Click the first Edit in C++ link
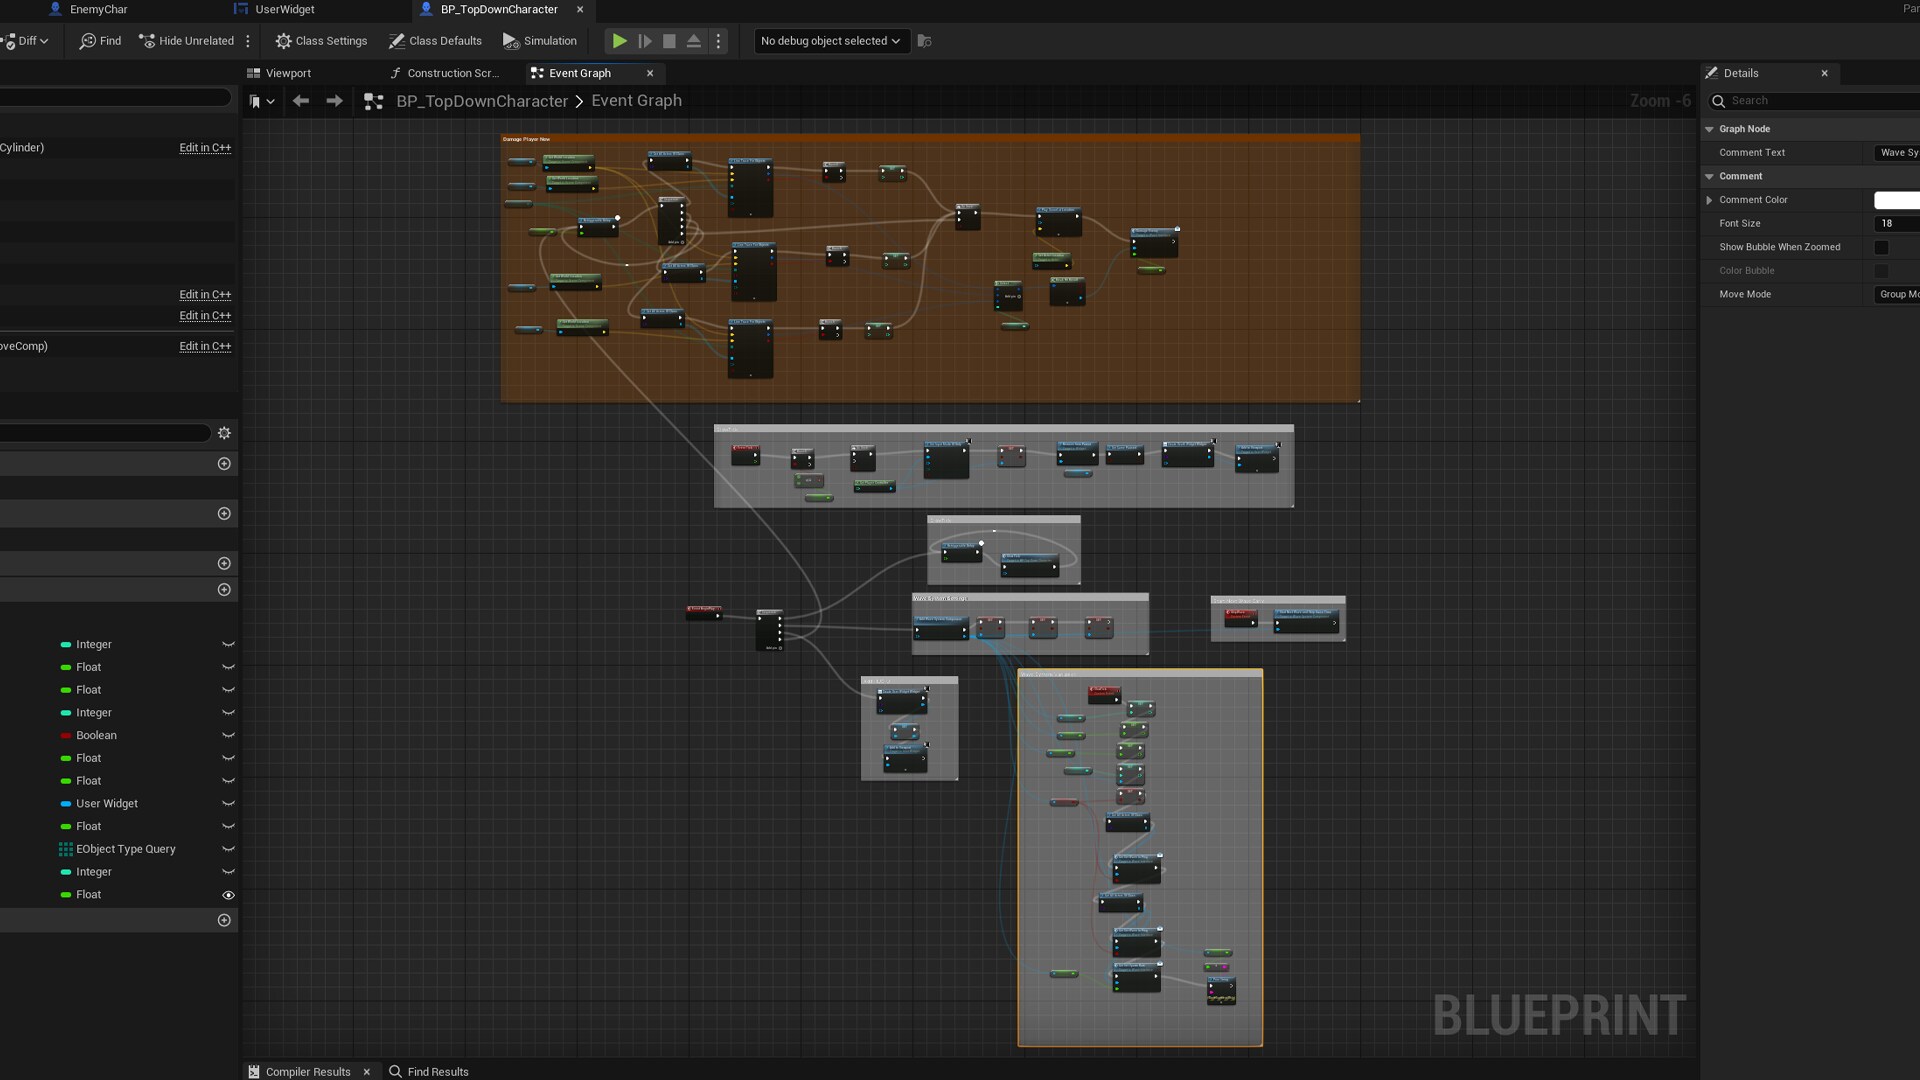 pyautogui.click(x=205, y=148)
